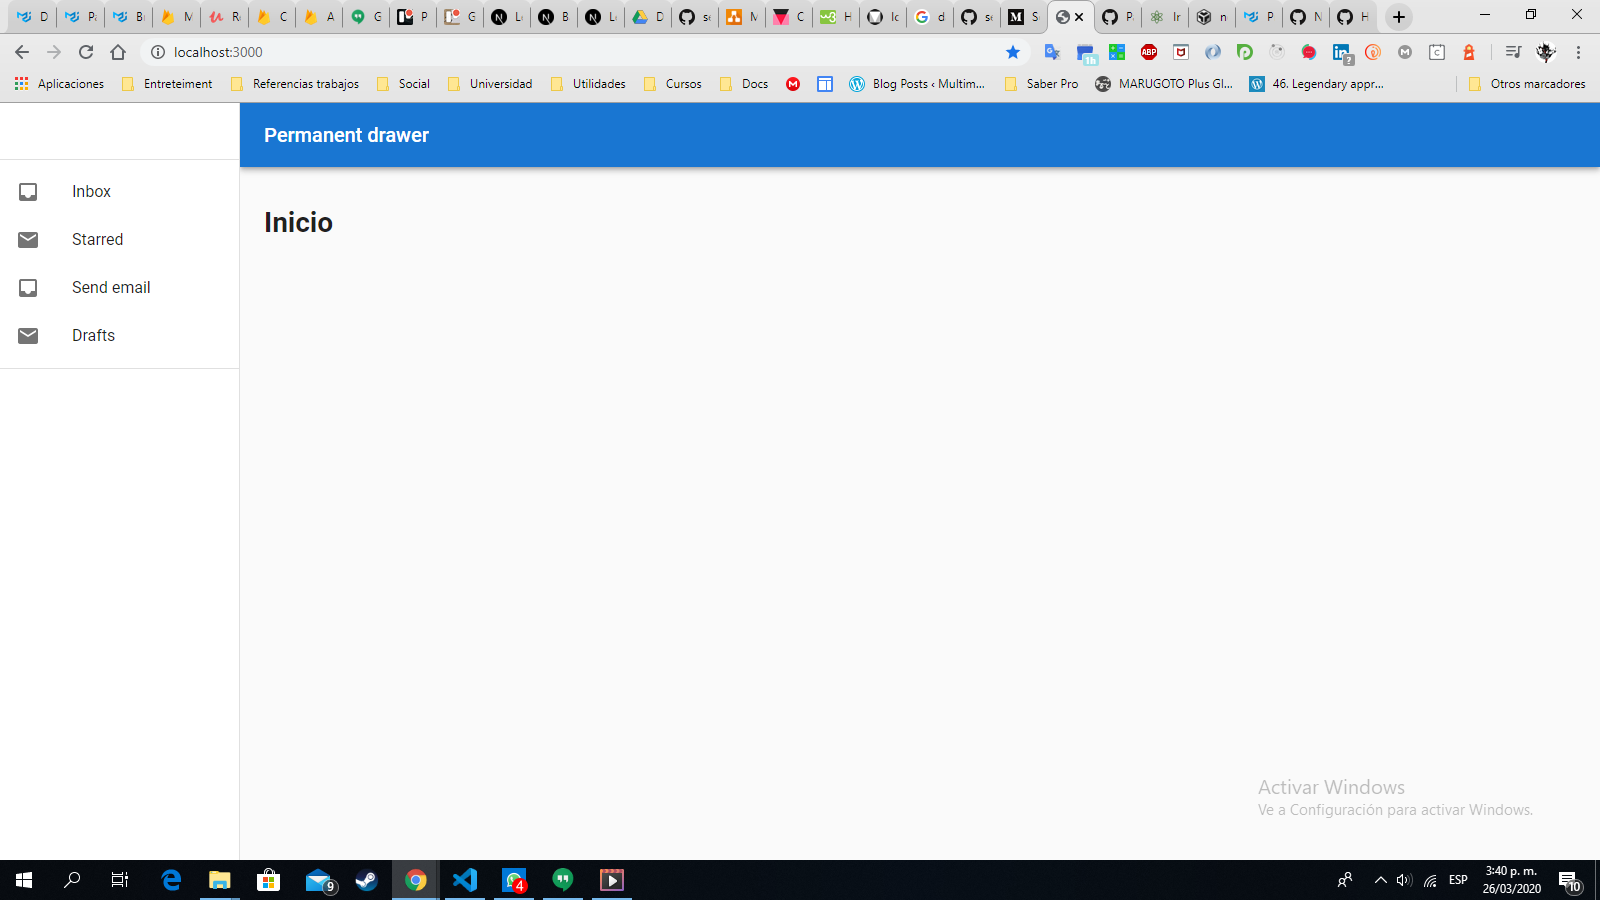Viewport: 1600px width, 900px height.
Task: Launch Steam from the taskbar
Action: 366,880
